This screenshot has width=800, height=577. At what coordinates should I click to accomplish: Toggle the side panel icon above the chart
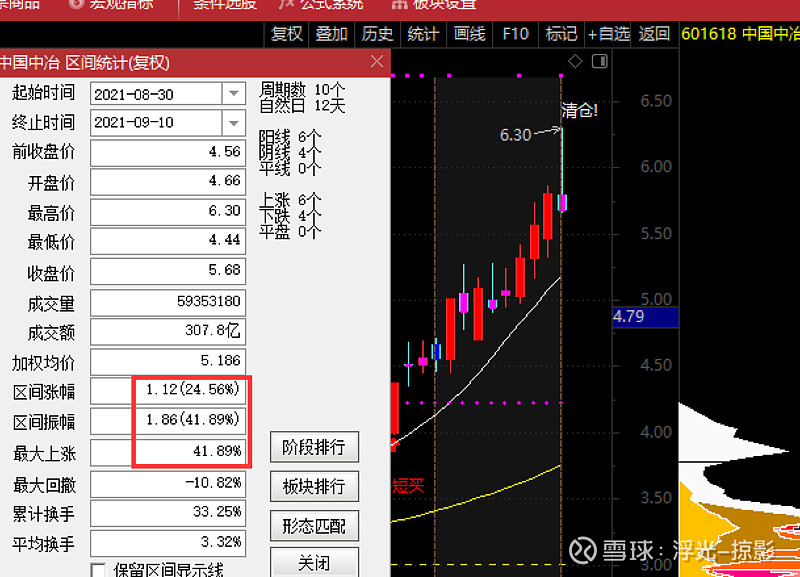599,62
